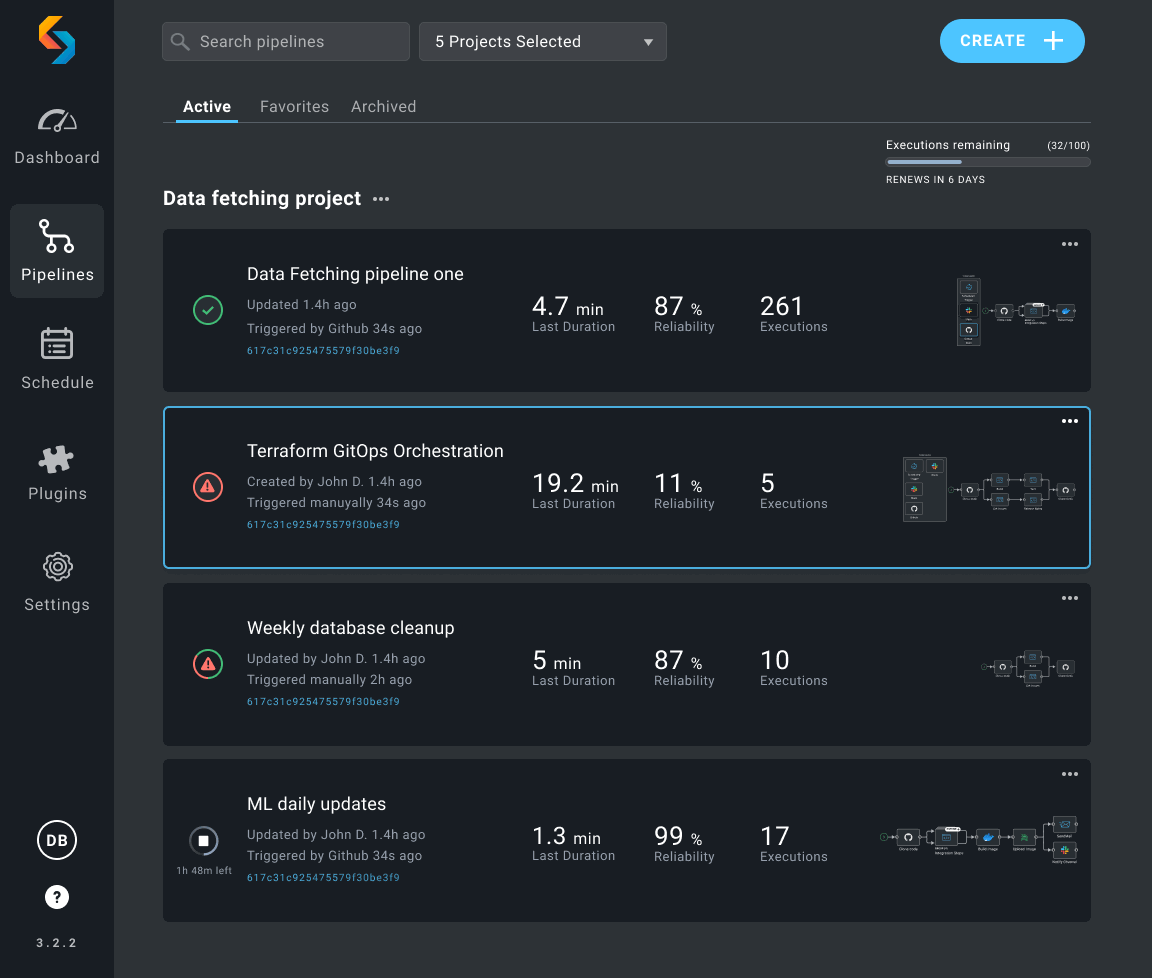Go to Plugins puzzle icon
Image resolution: width=1152 pixels, height=978 pixels.
pyautogui.click(x=57, y=459)
